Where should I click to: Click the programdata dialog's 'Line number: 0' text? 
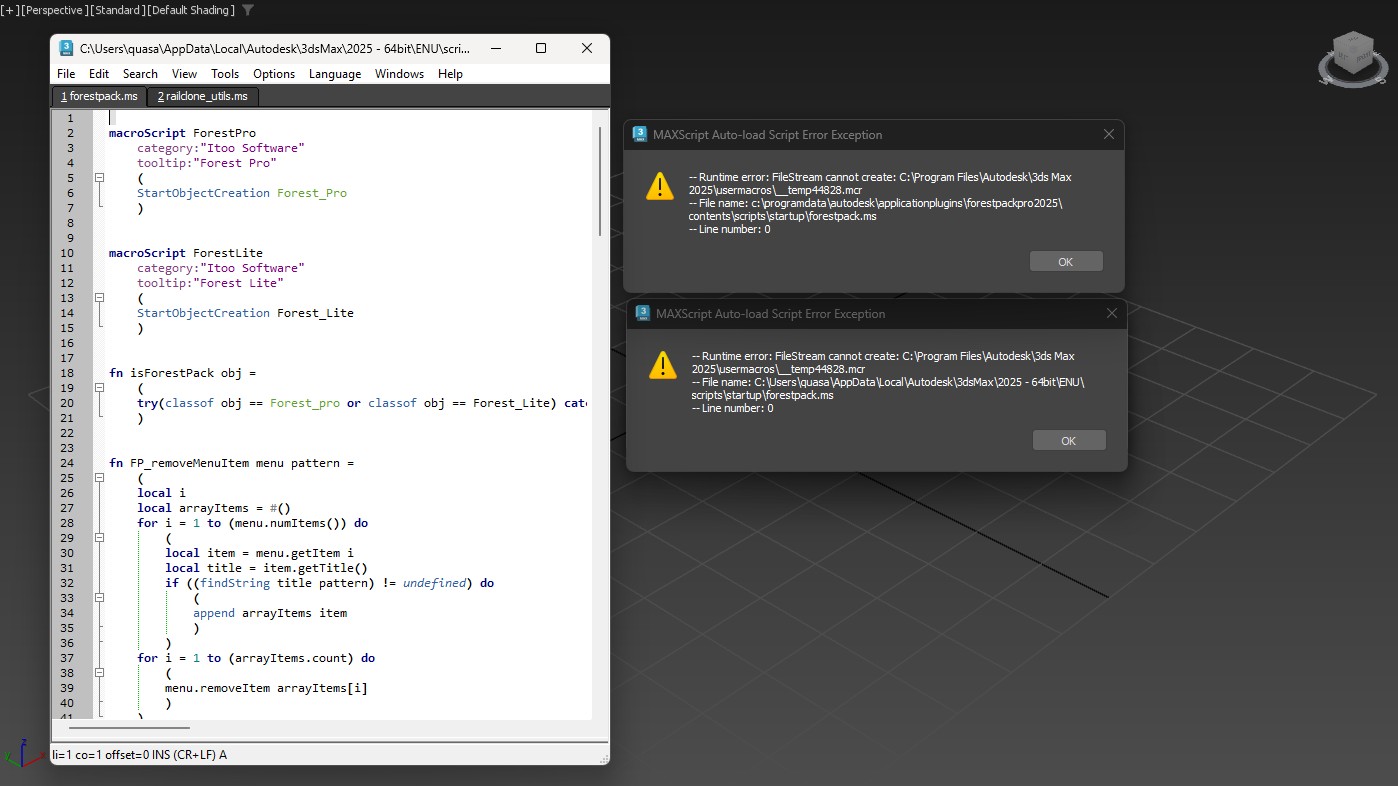point(730,229)
